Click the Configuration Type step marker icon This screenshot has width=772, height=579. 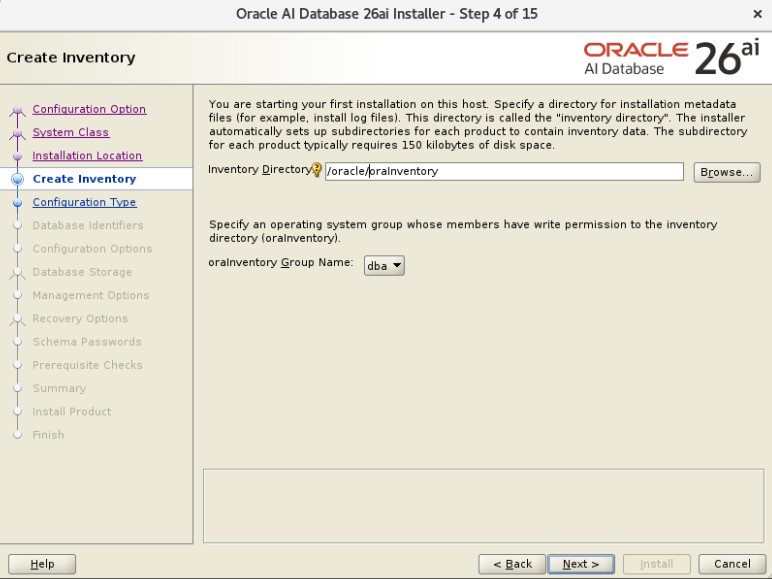pyautogui.click(x=18, y=202)
